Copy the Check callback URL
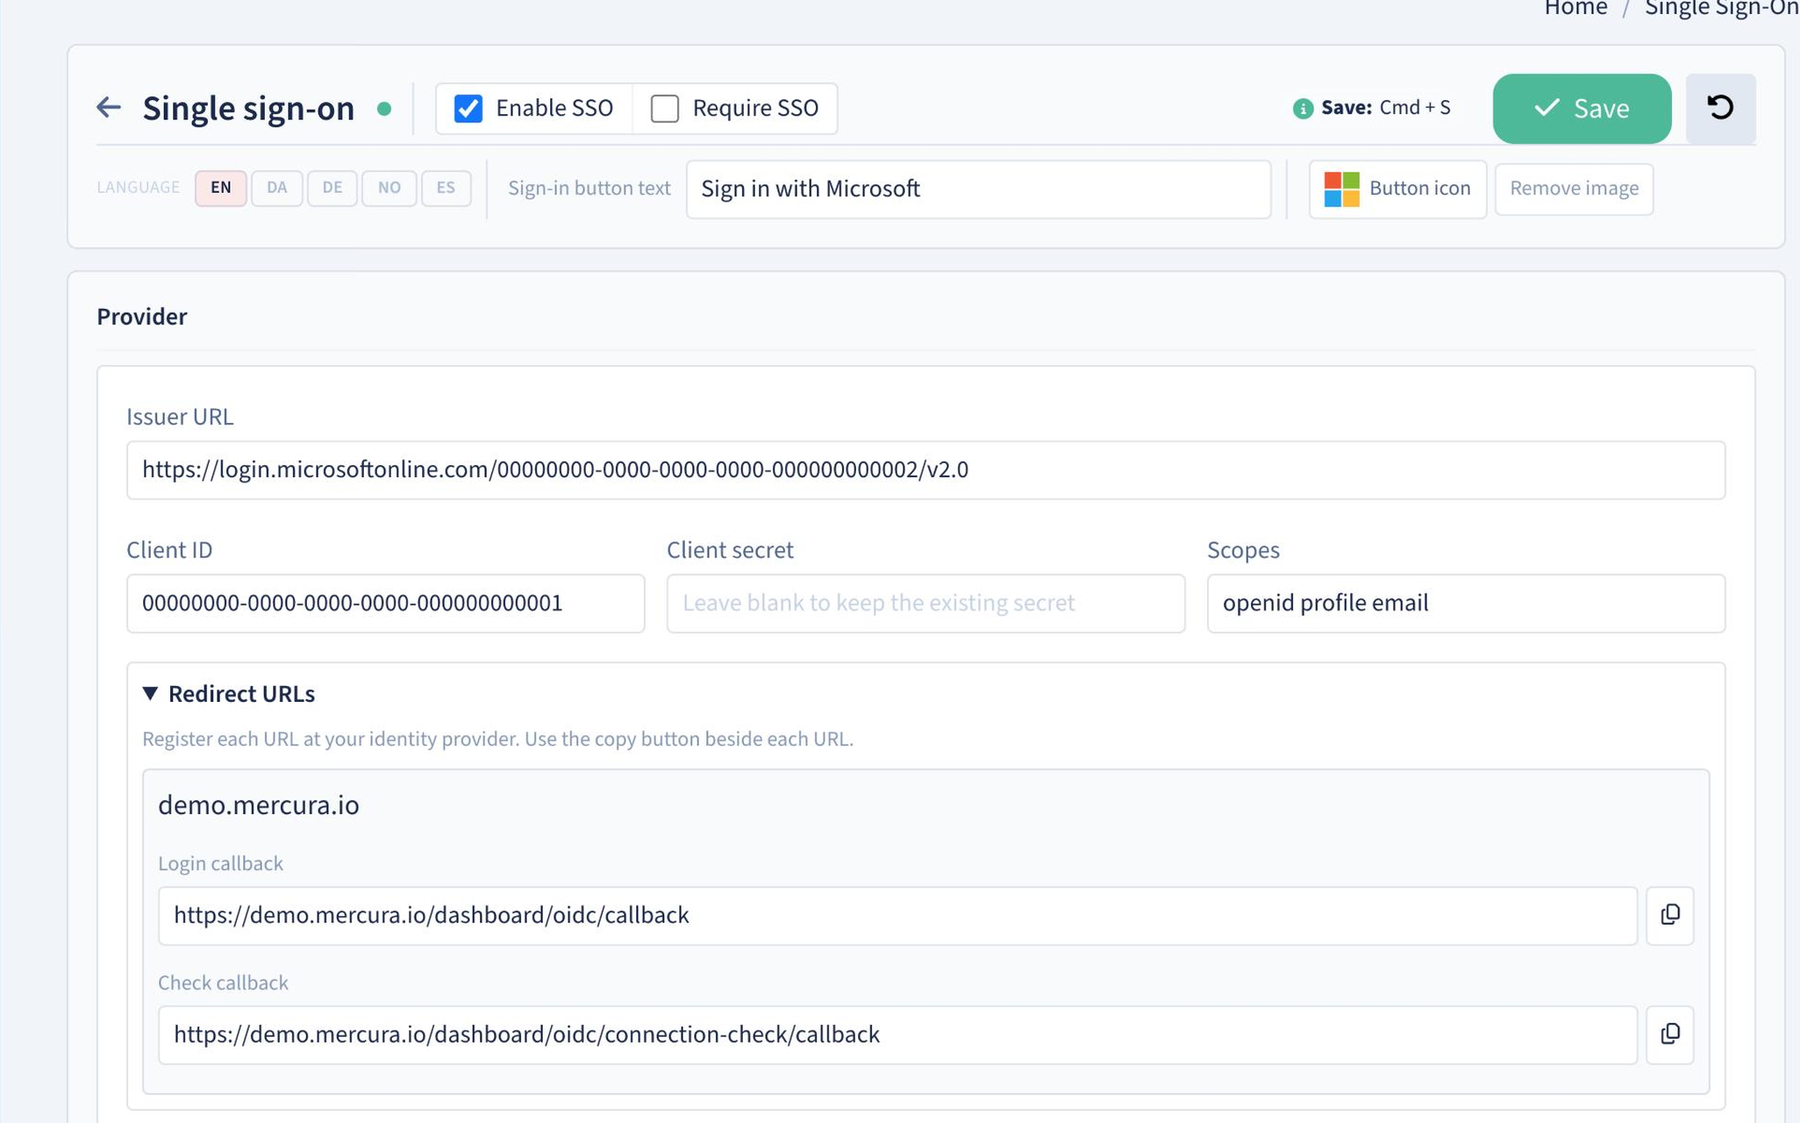Screen dimensions: 1800x1123 click(x=1670, y=1034)
